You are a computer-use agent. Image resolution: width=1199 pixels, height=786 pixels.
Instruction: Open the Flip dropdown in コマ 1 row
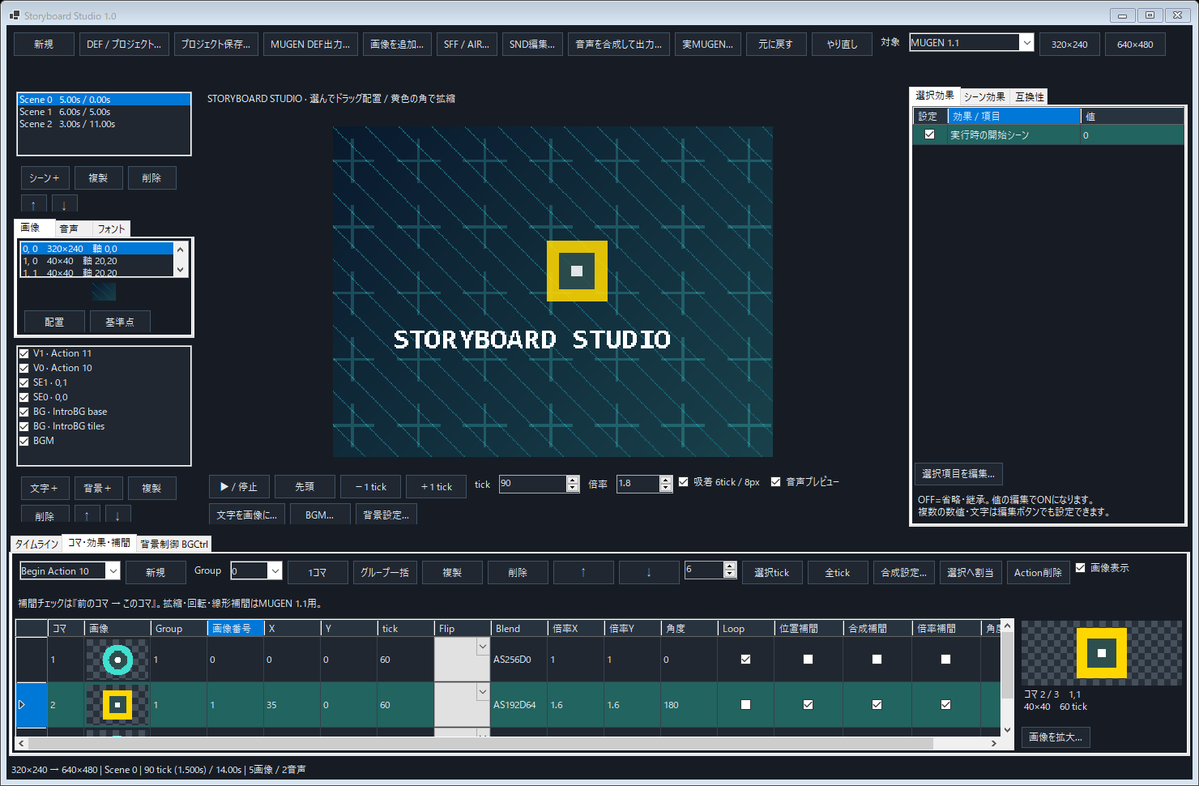(x=483, y=648)
